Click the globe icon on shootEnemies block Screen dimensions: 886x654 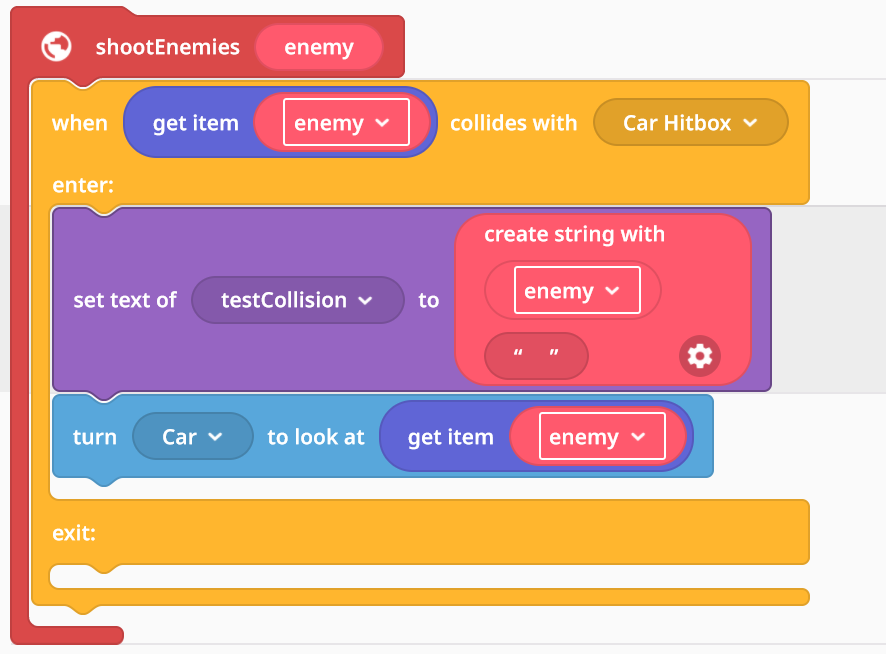57,46
